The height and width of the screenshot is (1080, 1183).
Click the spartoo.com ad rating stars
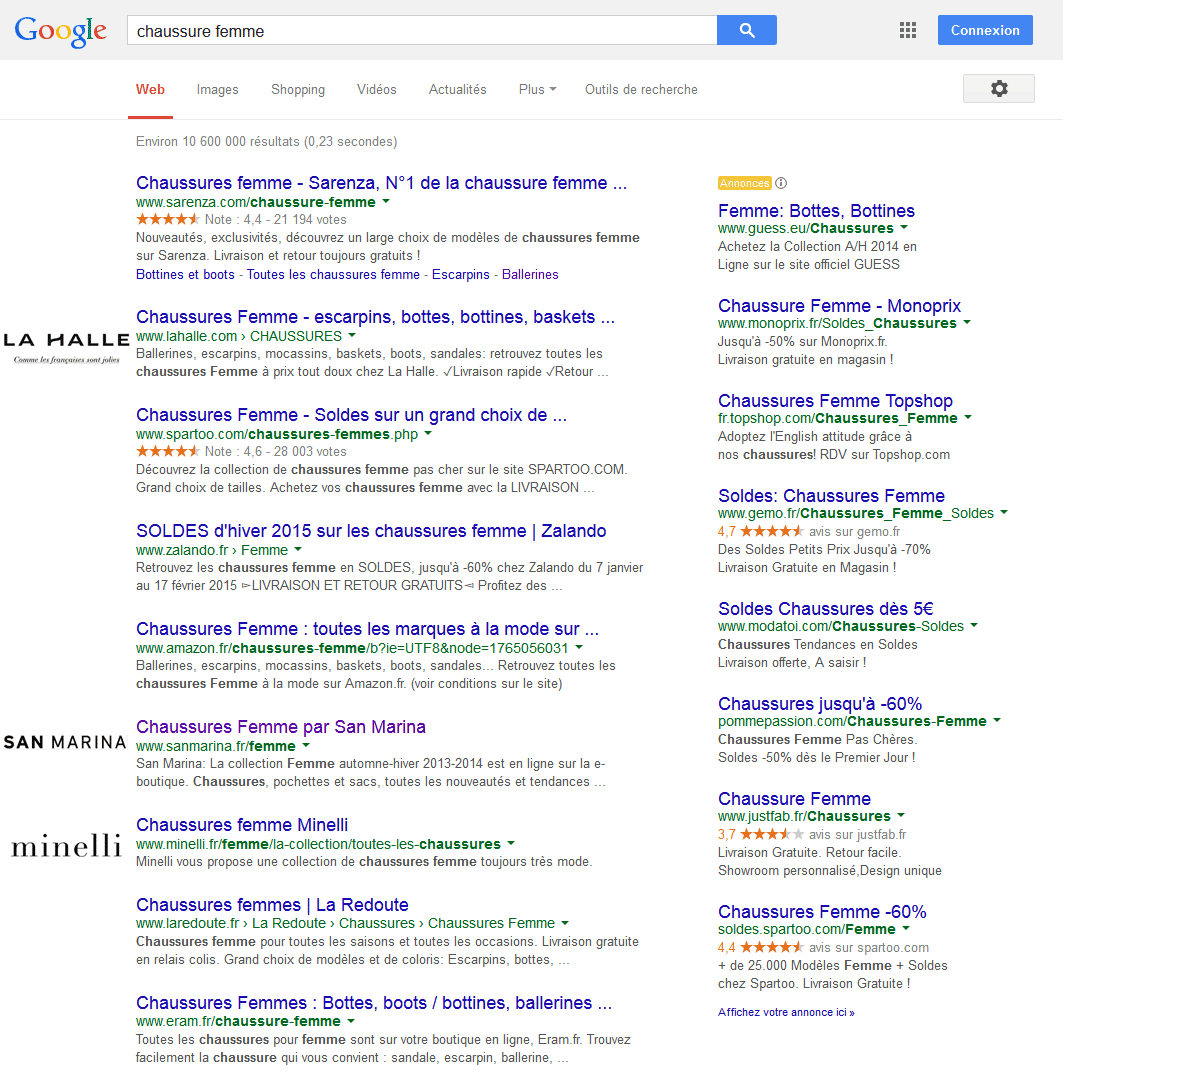(772, 947)
